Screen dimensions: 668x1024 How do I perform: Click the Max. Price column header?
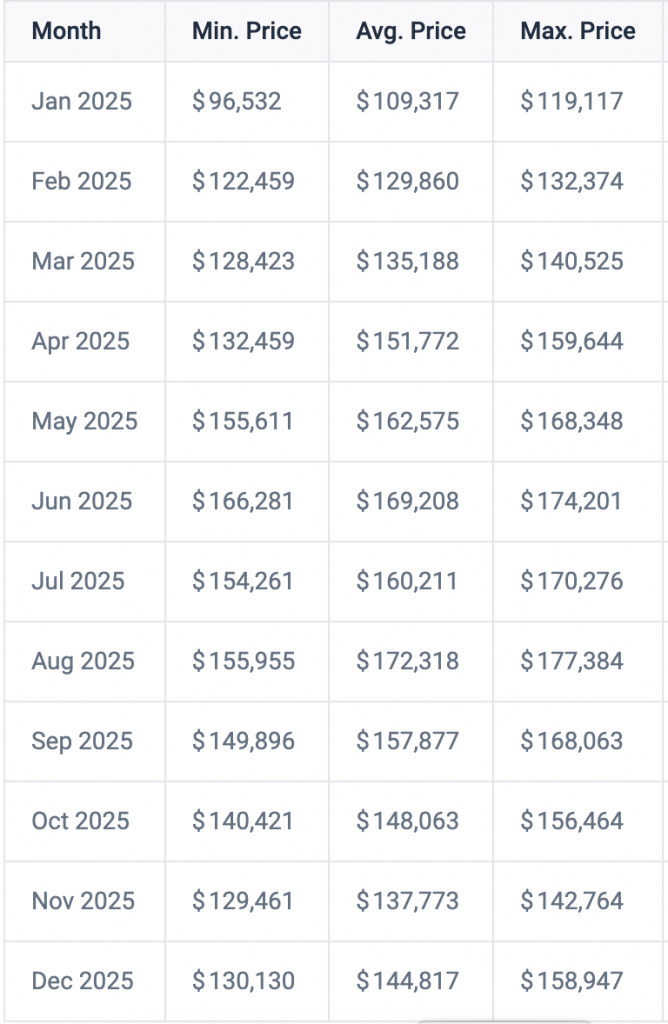pos(577,31)
